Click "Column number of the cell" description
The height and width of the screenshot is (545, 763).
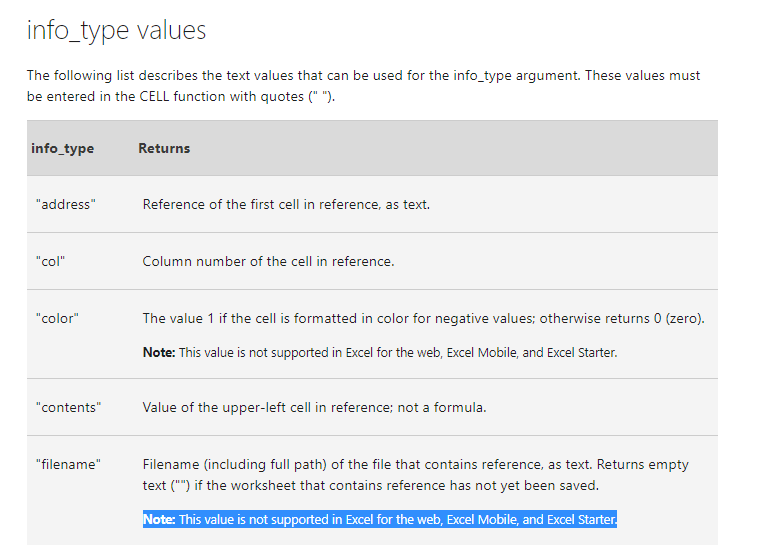tap(268, 261)
